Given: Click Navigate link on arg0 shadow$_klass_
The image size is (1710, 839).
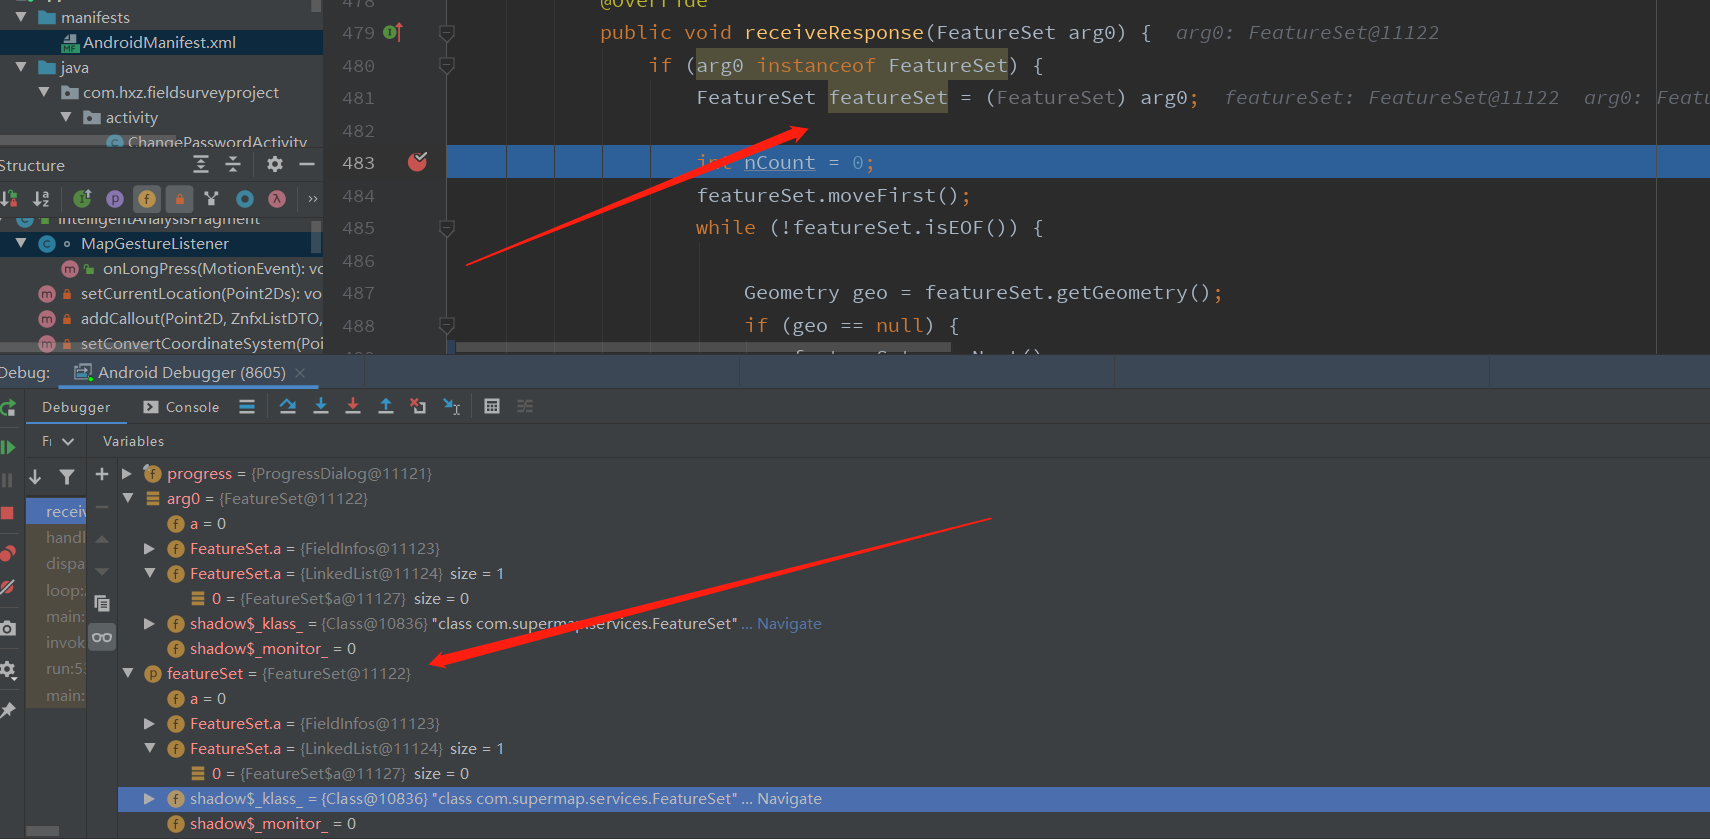Looking at the screenshot, I should tap(789, 623).
